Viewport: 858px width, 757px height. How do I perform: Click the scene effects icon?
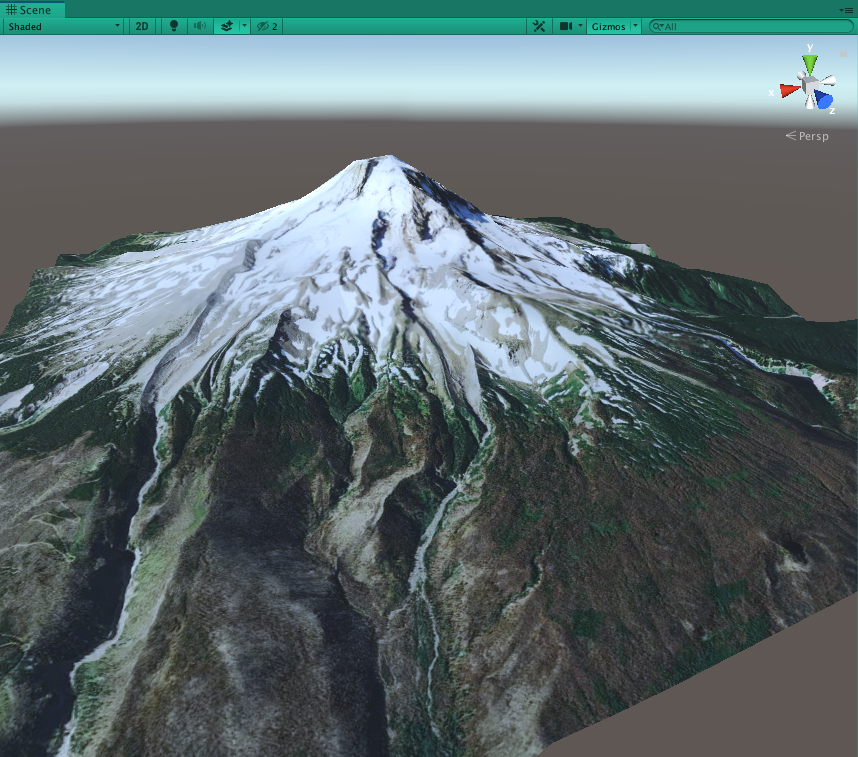tap(227, 26)
